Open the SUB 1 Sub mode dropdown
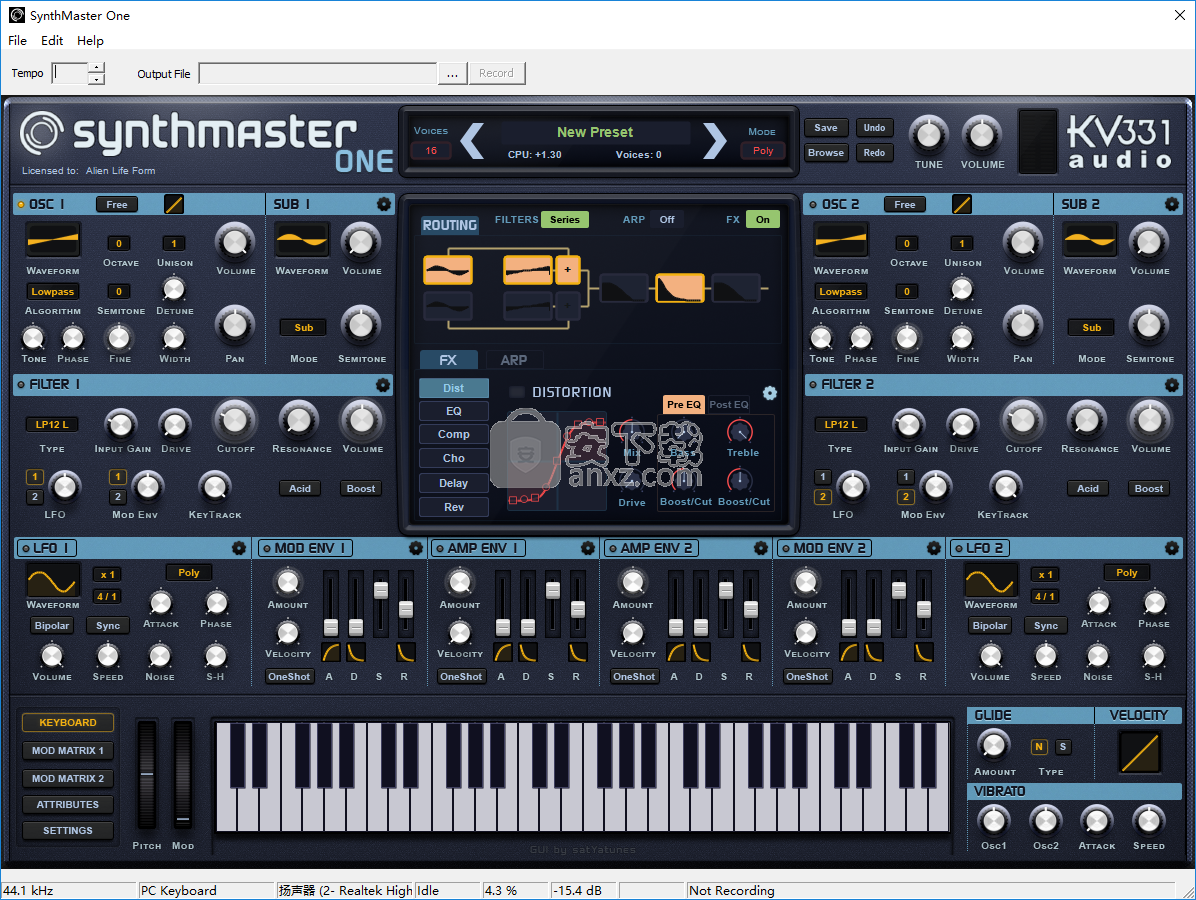 click(304, 327)
